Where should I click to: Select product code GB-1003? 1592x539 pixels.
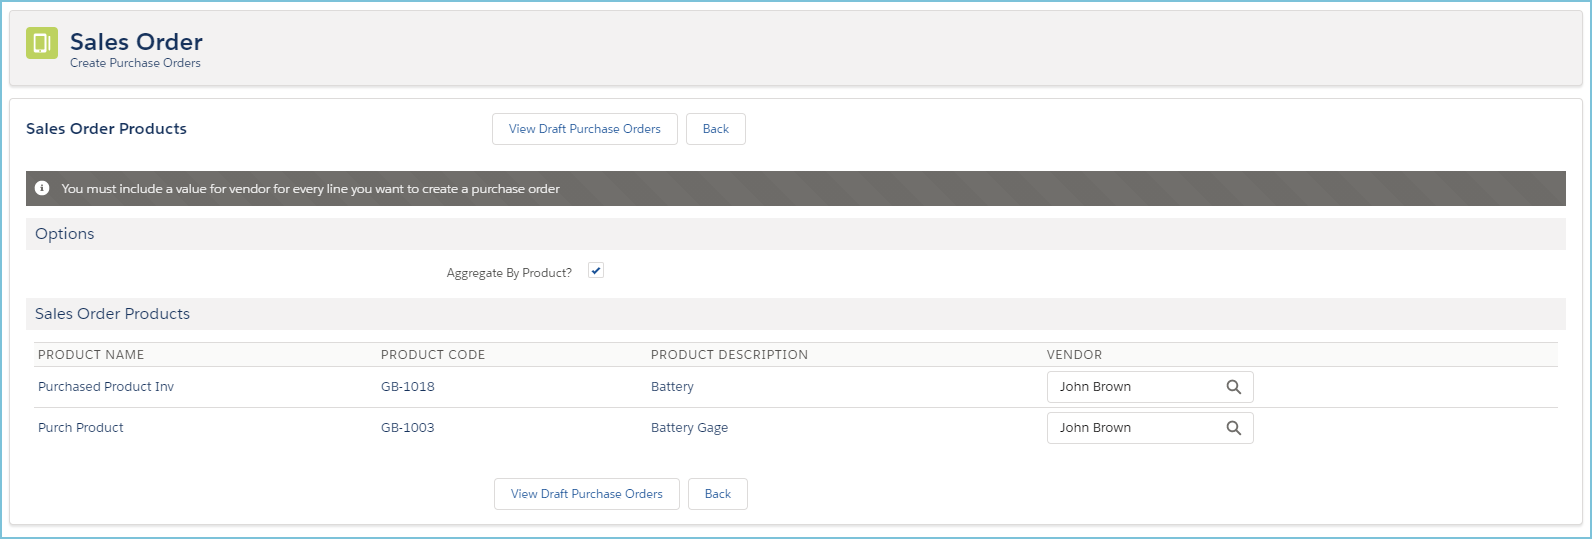tap(408, 428)
